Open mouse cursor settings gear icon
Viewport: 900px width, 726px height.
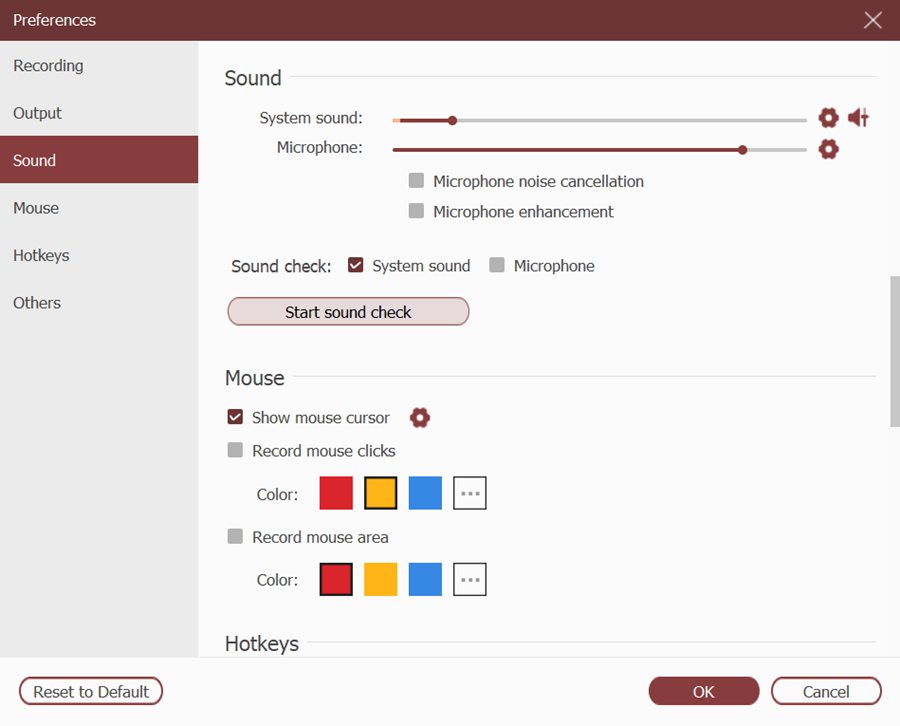pyautogui.click(x=419, y=417)
